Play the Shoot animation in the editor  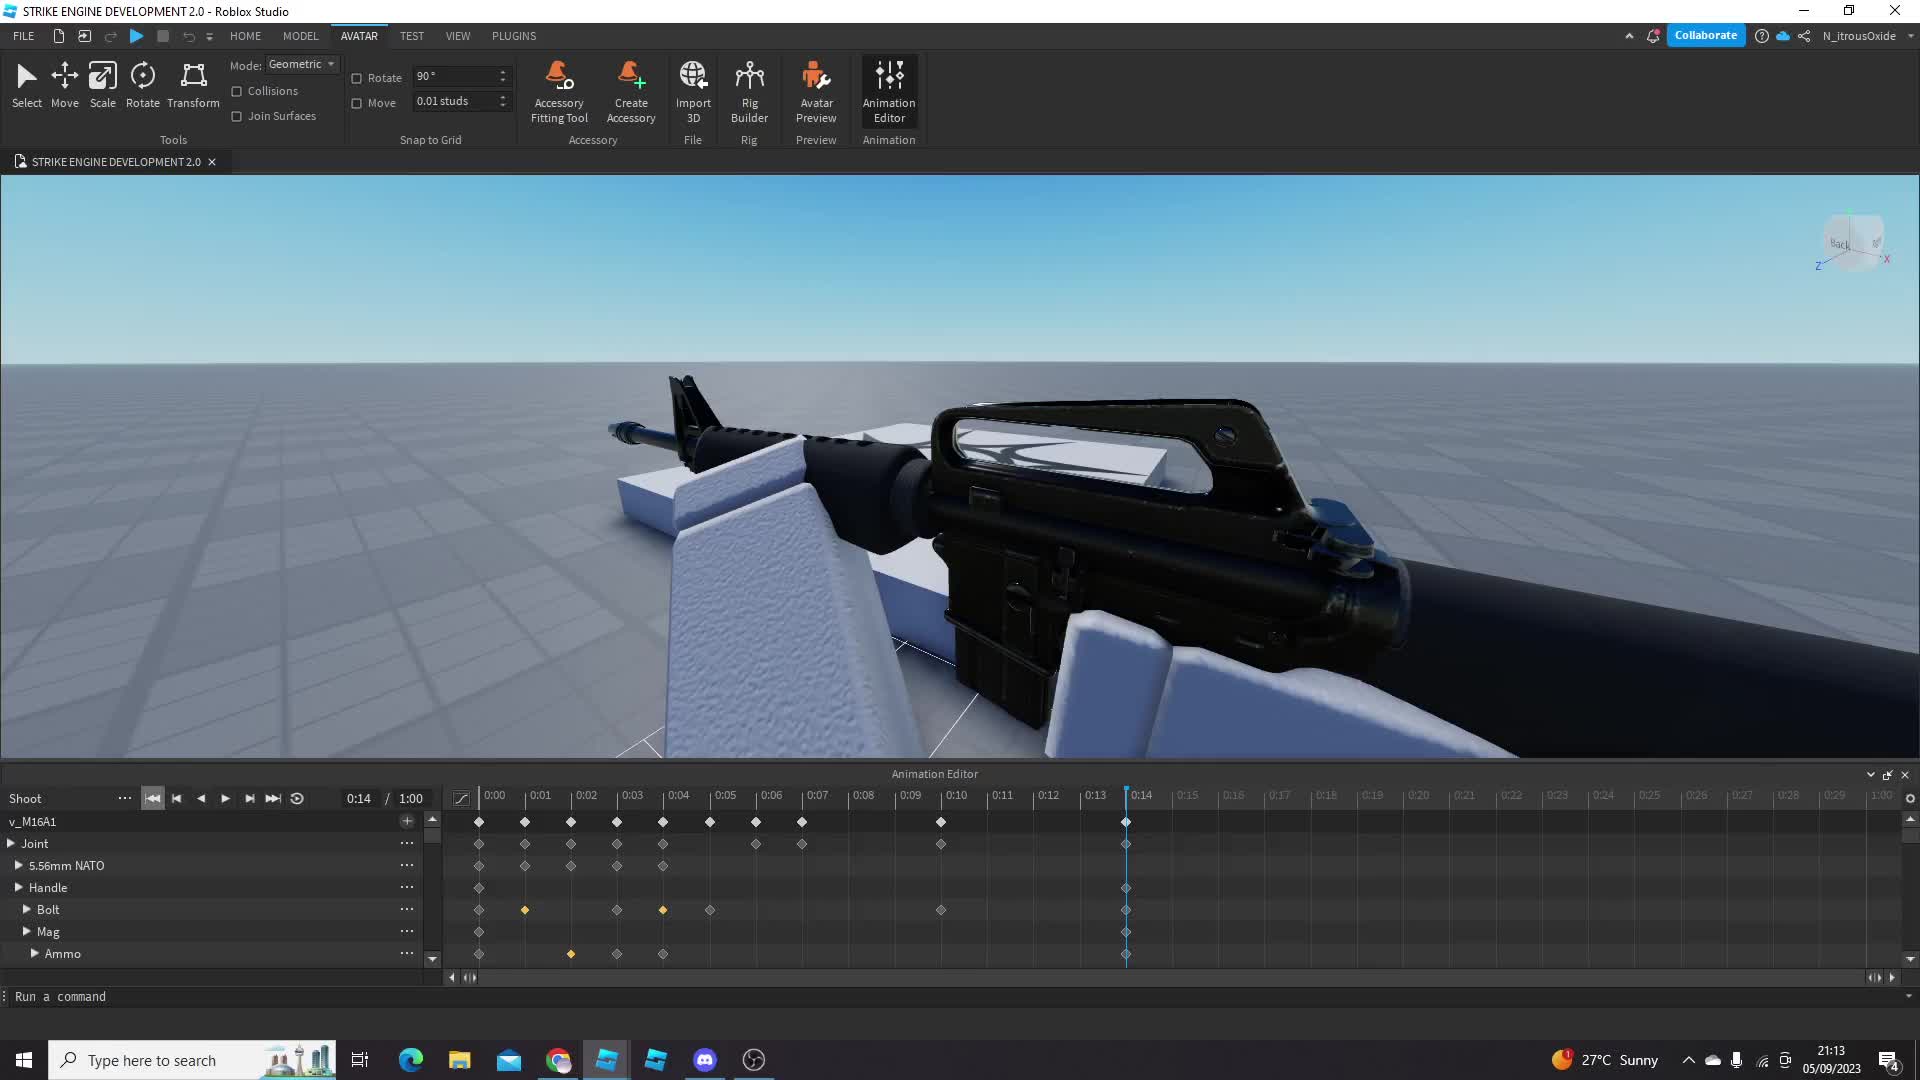click(x=225, y=798)
